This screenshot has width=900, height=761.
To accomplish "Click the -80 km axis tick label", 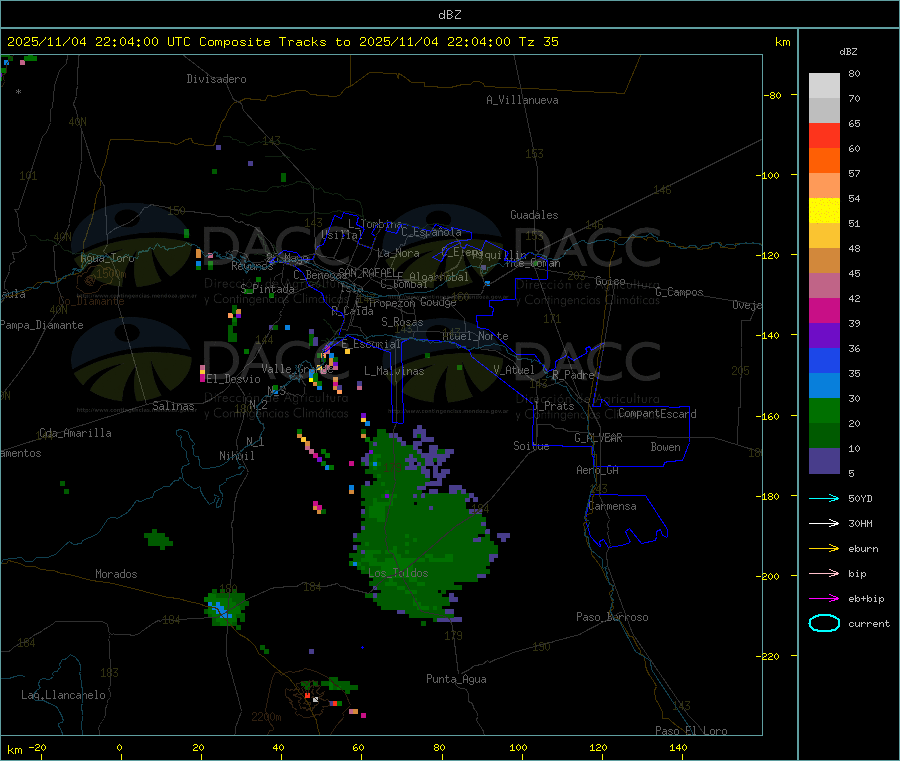I will [772, 95].
